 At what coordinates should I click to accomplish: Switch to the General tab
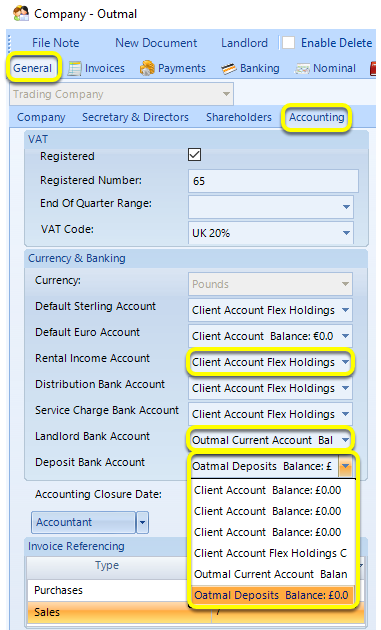tap(33, 68)
